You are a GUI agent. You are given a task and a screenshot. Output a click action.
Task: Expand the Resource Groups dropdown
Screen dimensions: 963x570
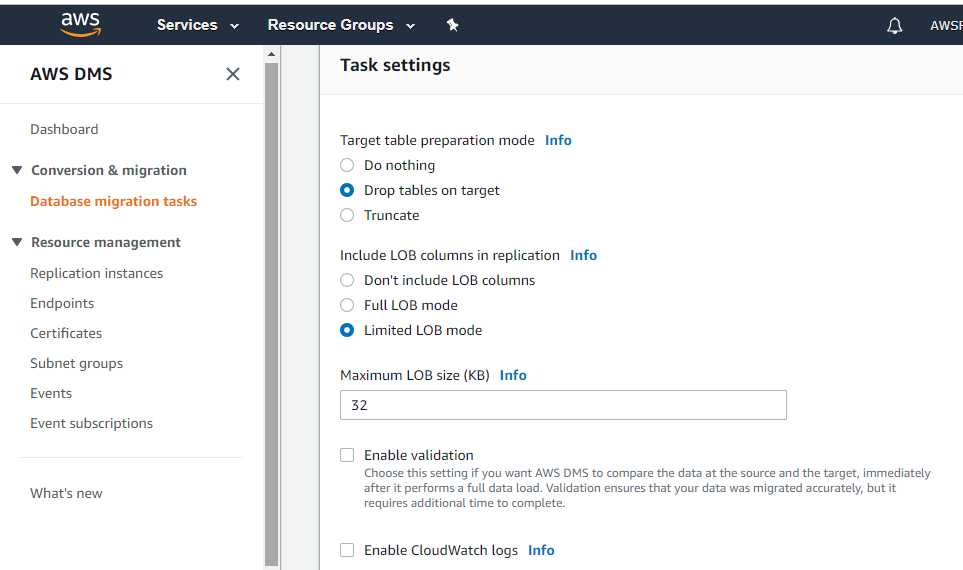tap(341, 25)
